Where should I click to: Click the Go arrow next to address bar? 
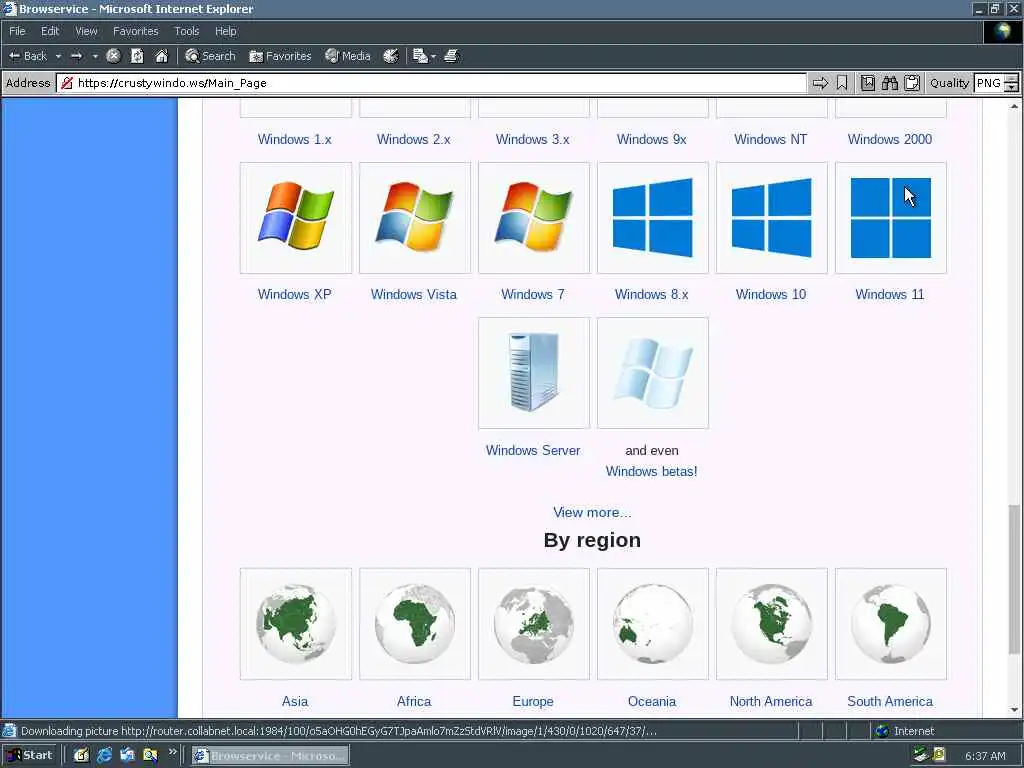point(820,83)
